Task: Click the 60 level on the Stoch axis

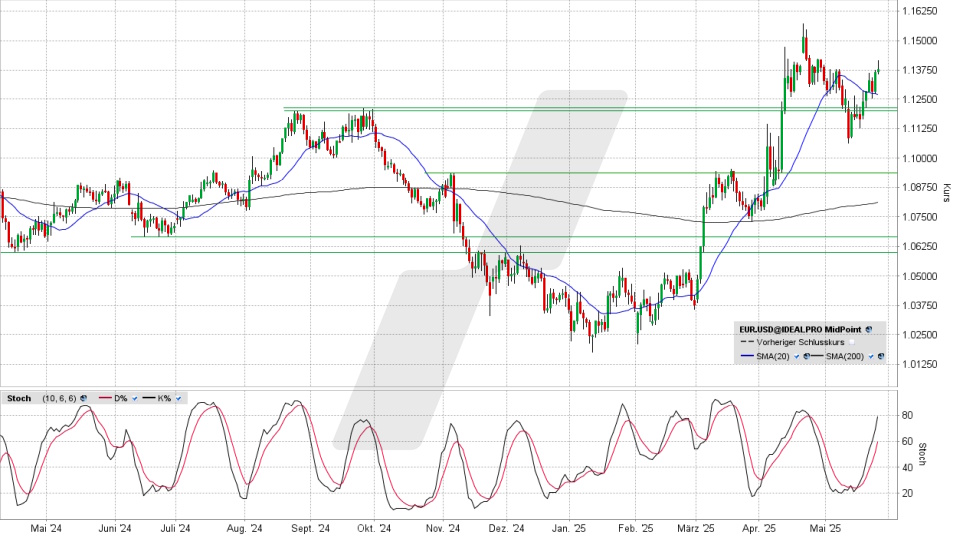Action: [907, 441]
